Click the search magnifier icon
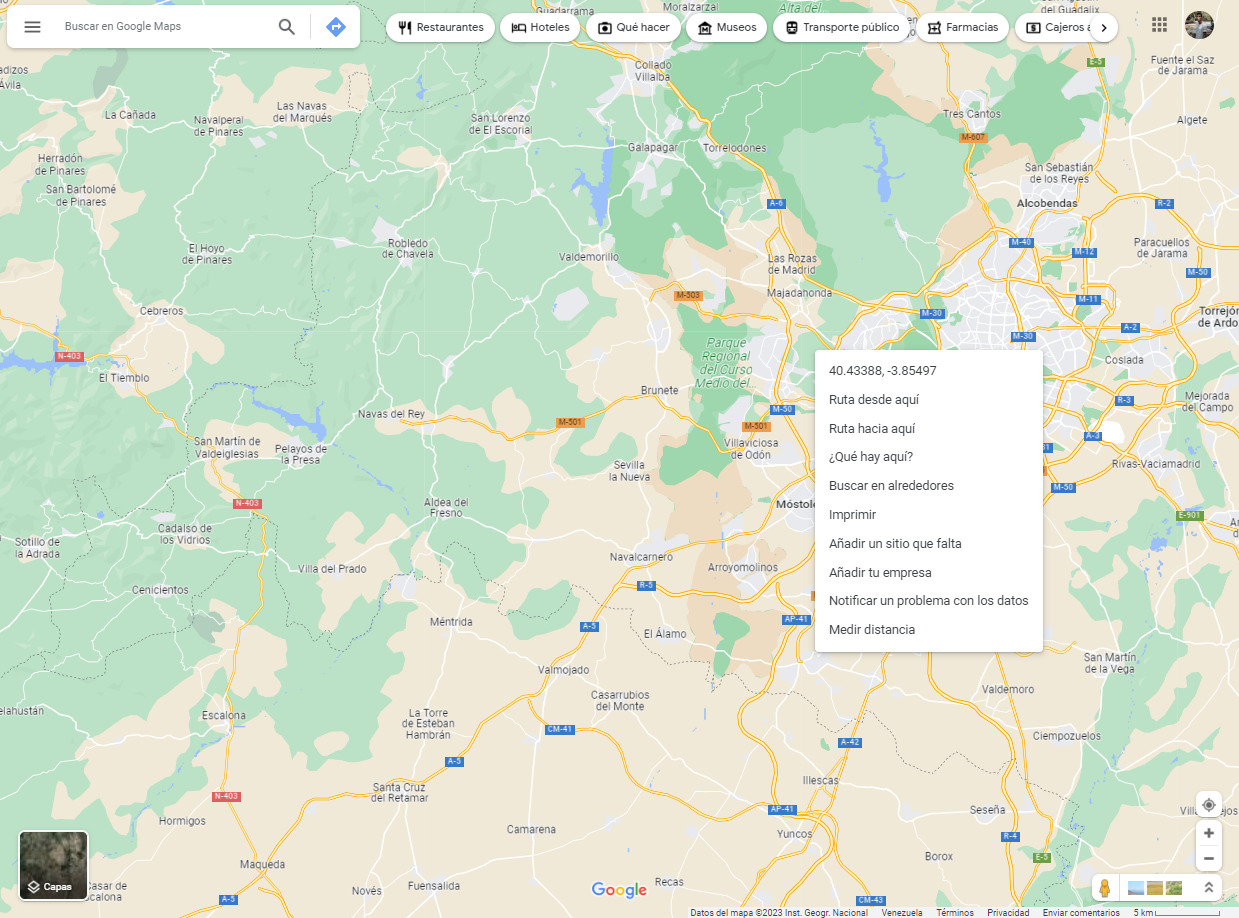 tap(287, 27)
